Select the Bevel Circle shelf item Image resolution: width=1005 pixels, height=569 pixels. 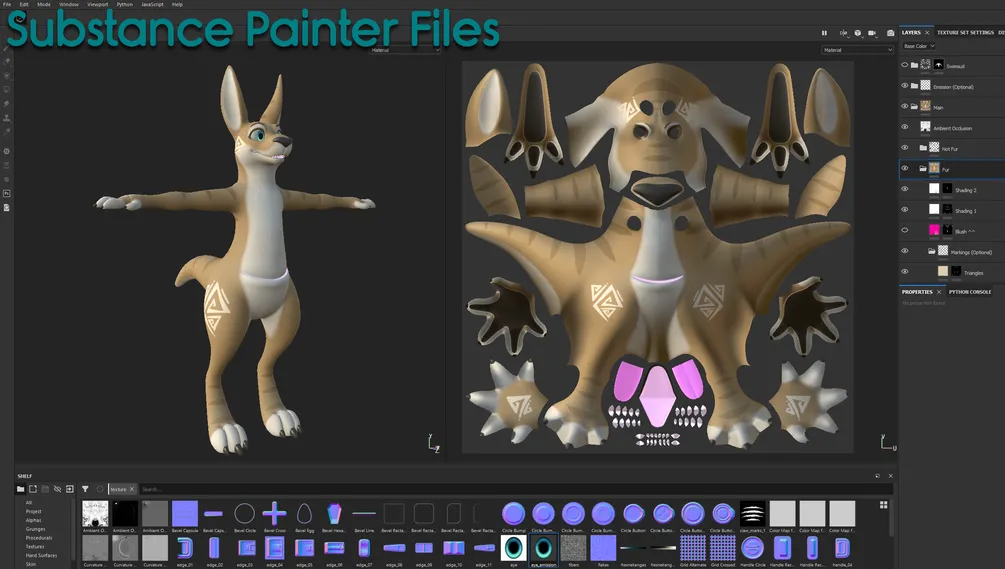244,514
